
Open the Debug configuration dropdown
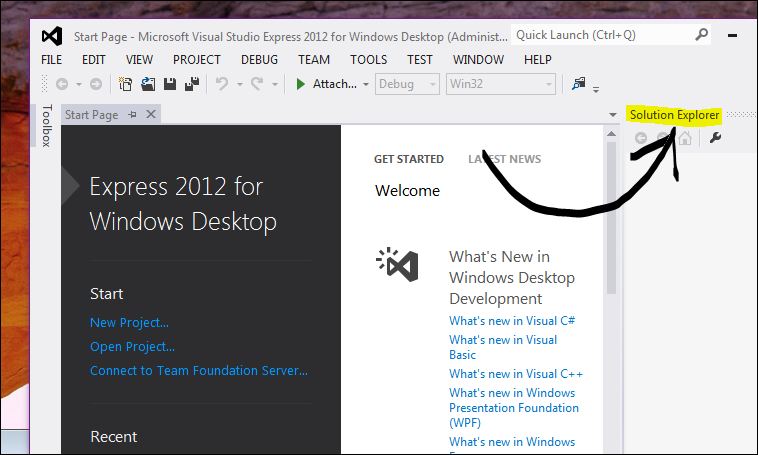407,84
